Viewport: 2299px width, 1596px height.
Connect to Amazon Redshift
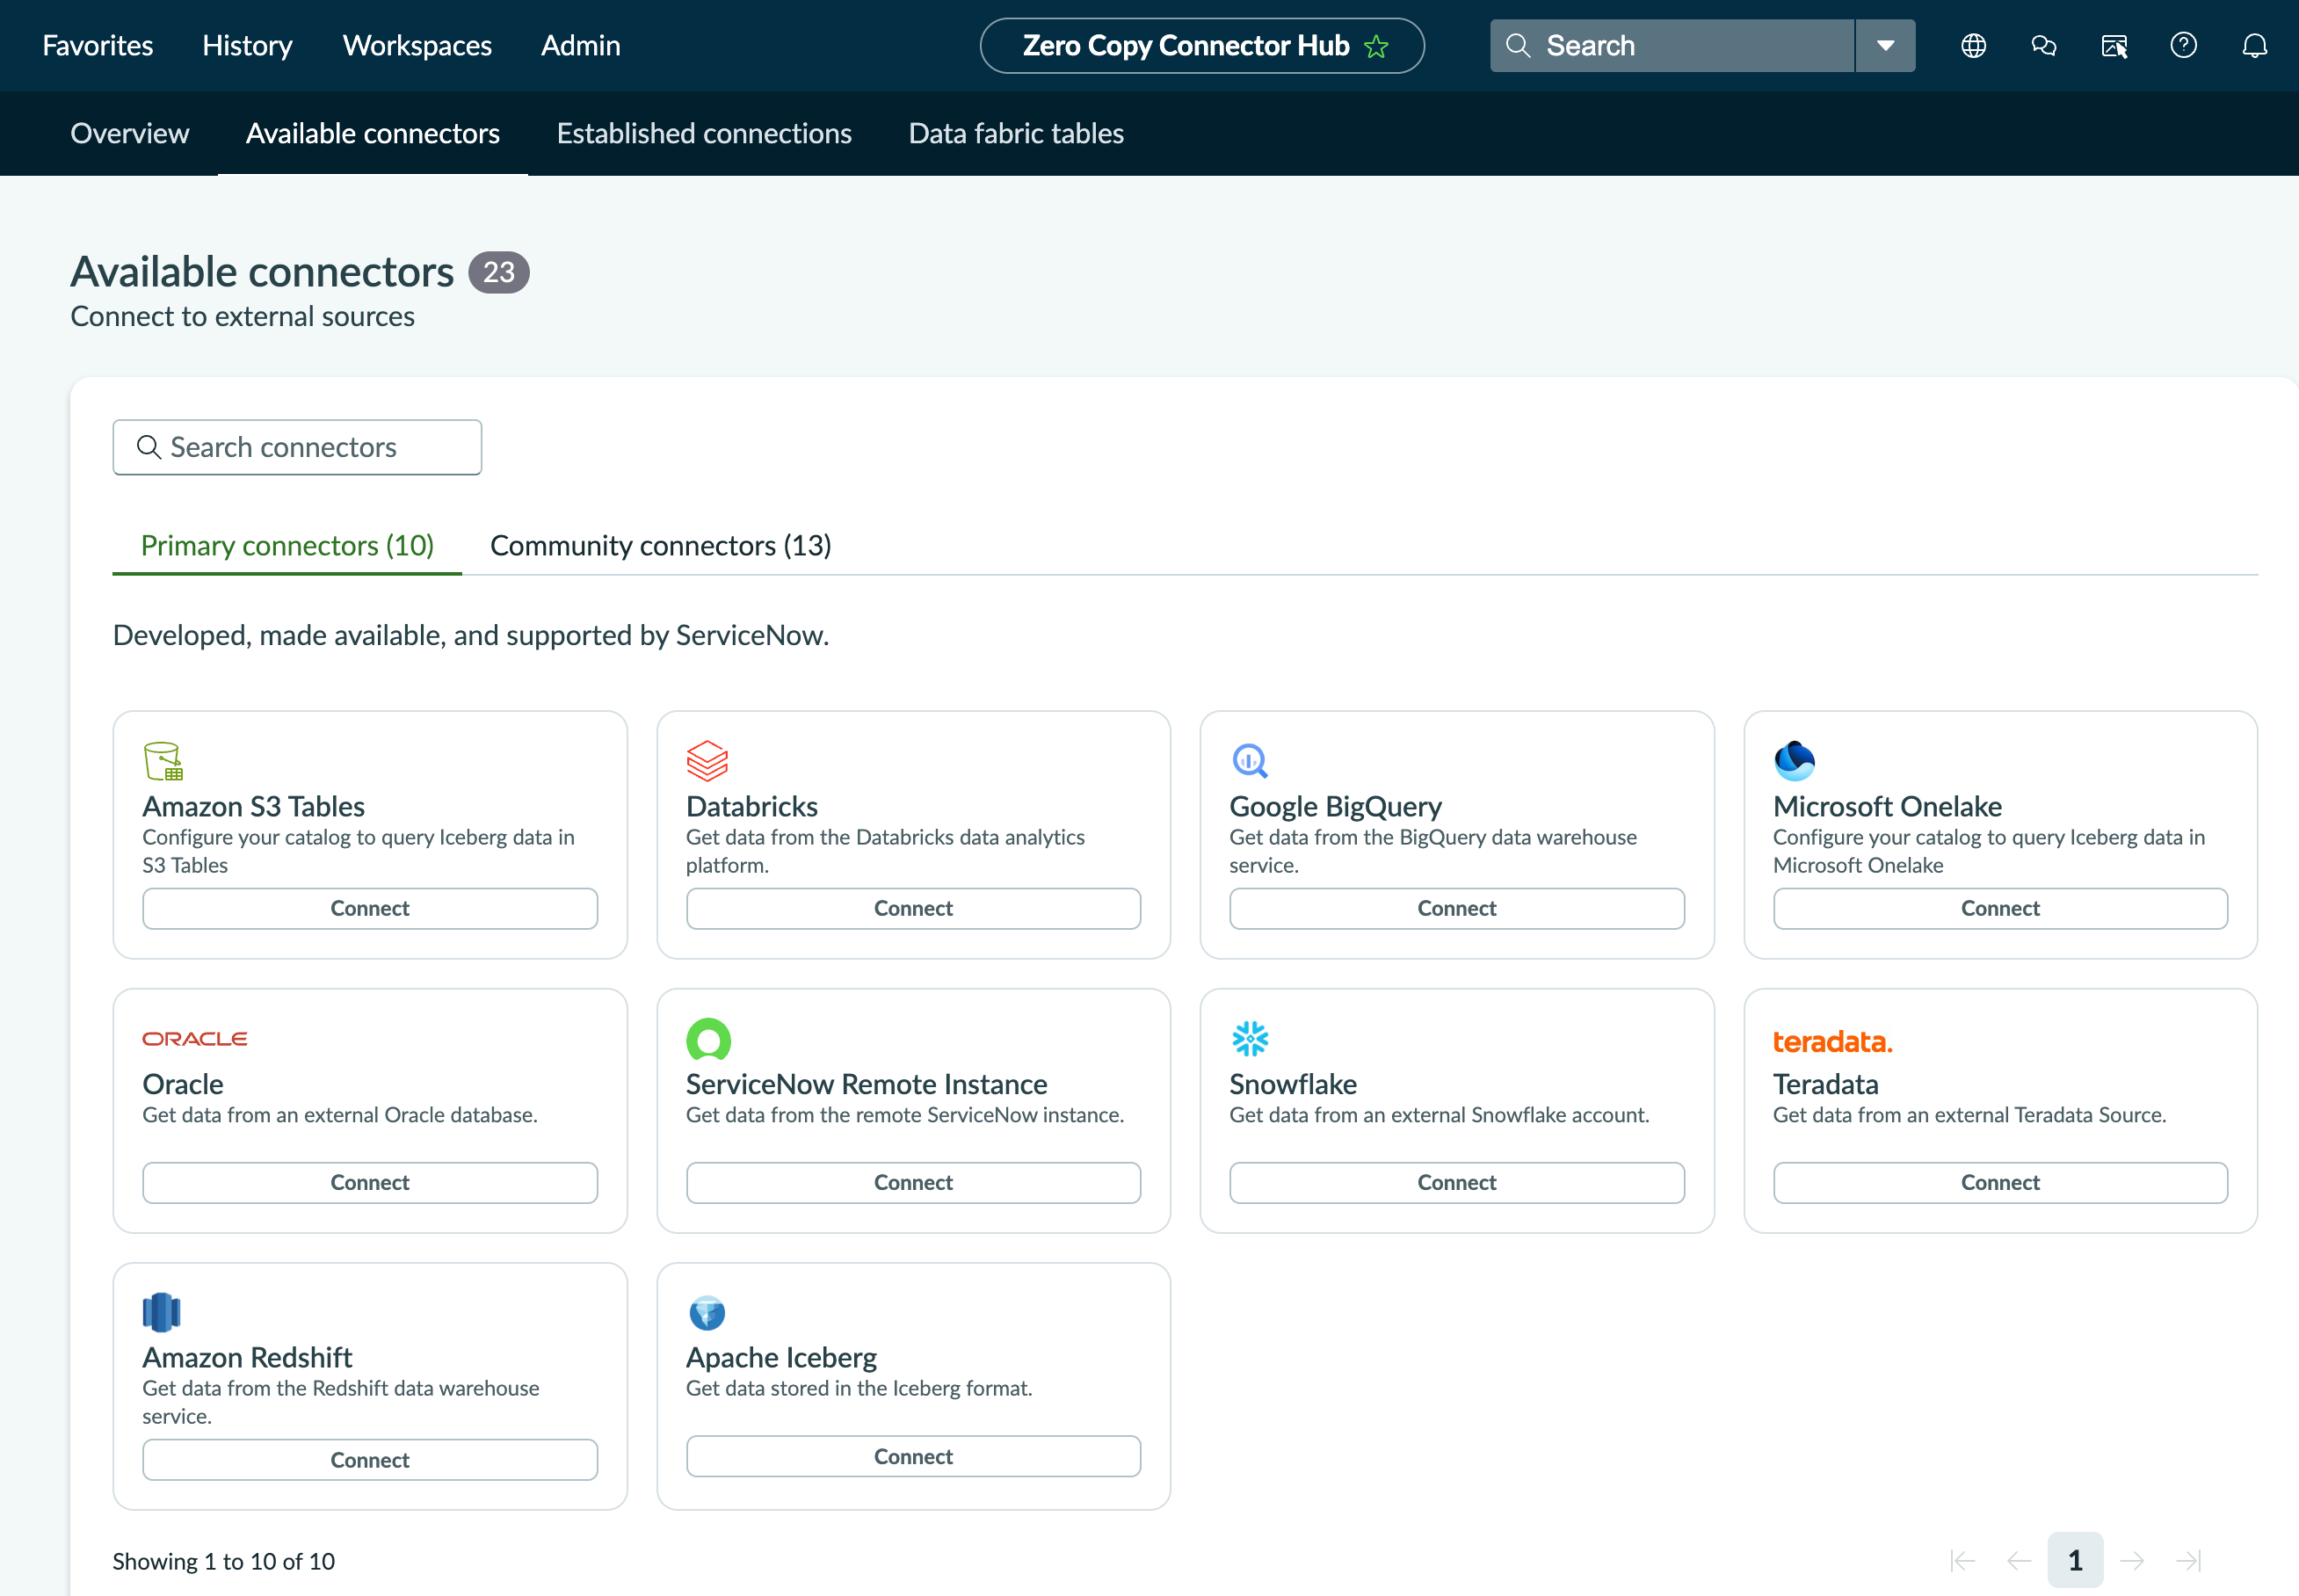pos(370,1460)
